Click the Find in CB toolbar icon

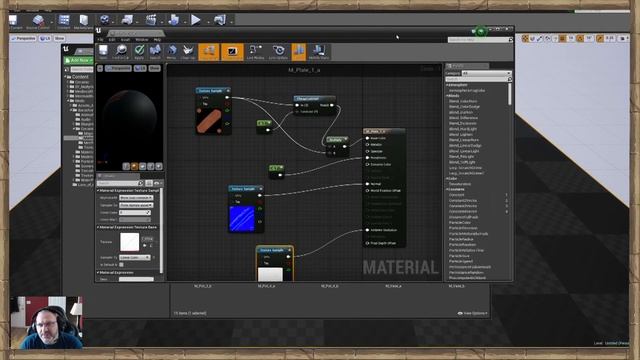click(x=121, y=52)
